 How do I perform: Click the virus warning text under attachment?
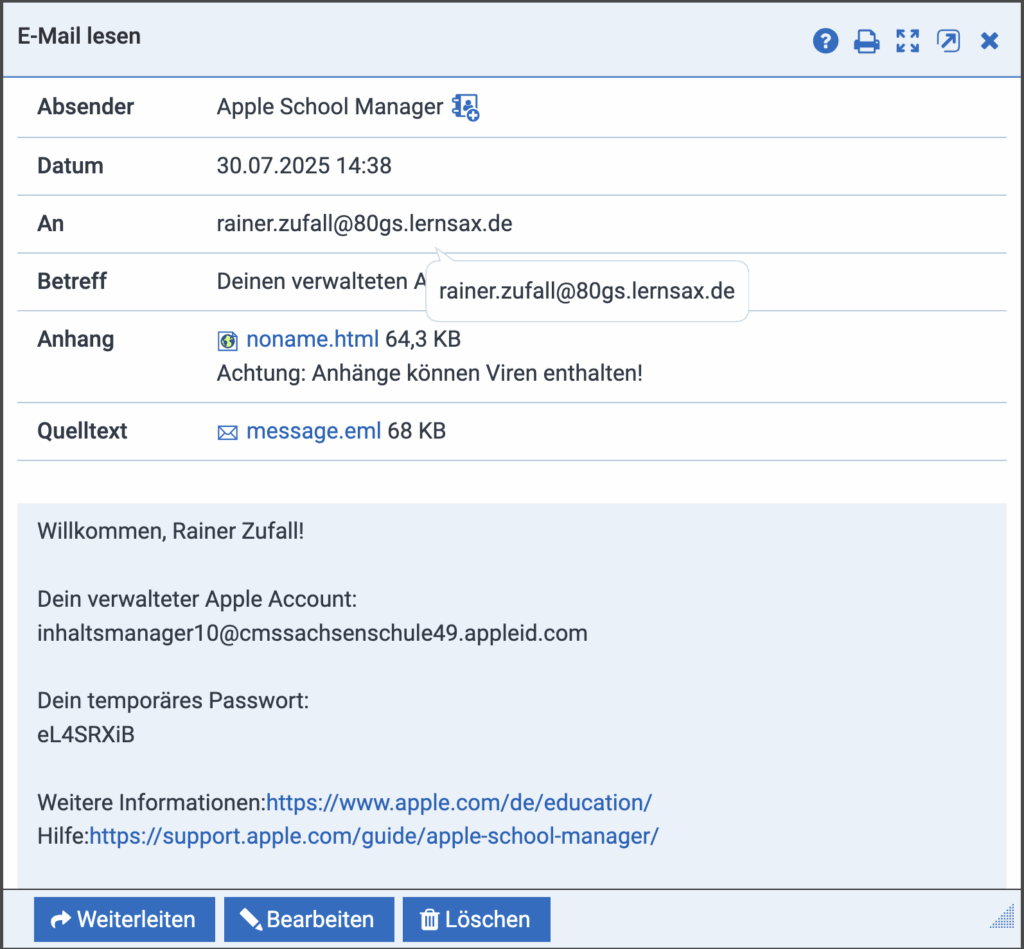[430, 374]
